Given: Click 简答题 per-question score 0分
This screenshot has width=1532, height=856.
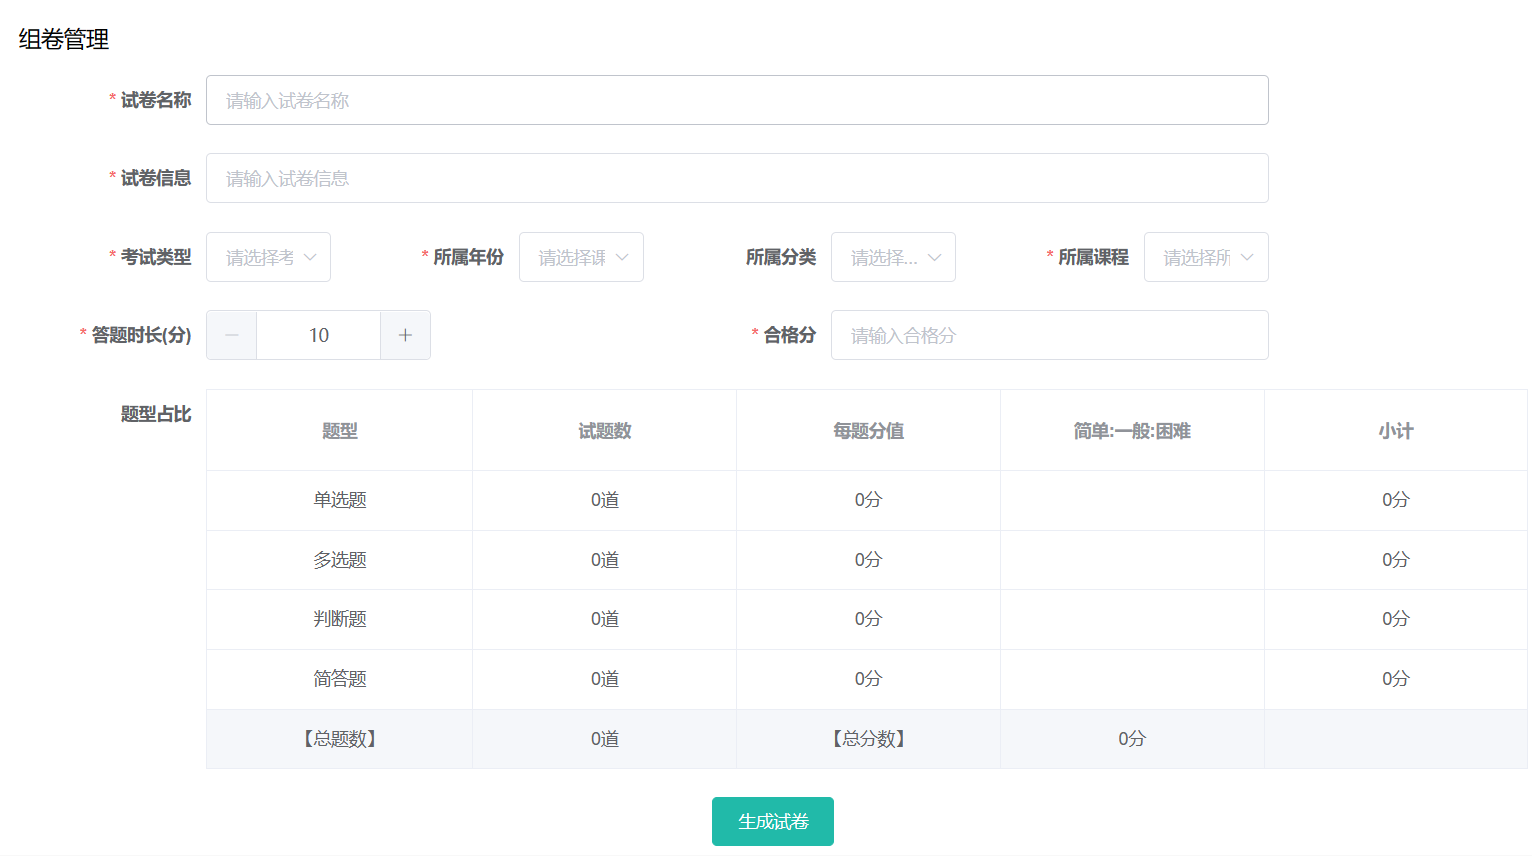Looking at the screenshot, I should point(868,679).
